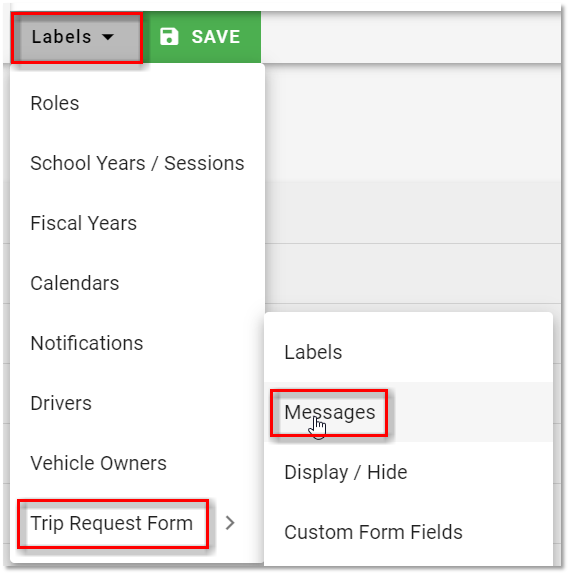Screen dimensions: 570x575
Task: Click the green SAVE button text
Action: (216, 37)
